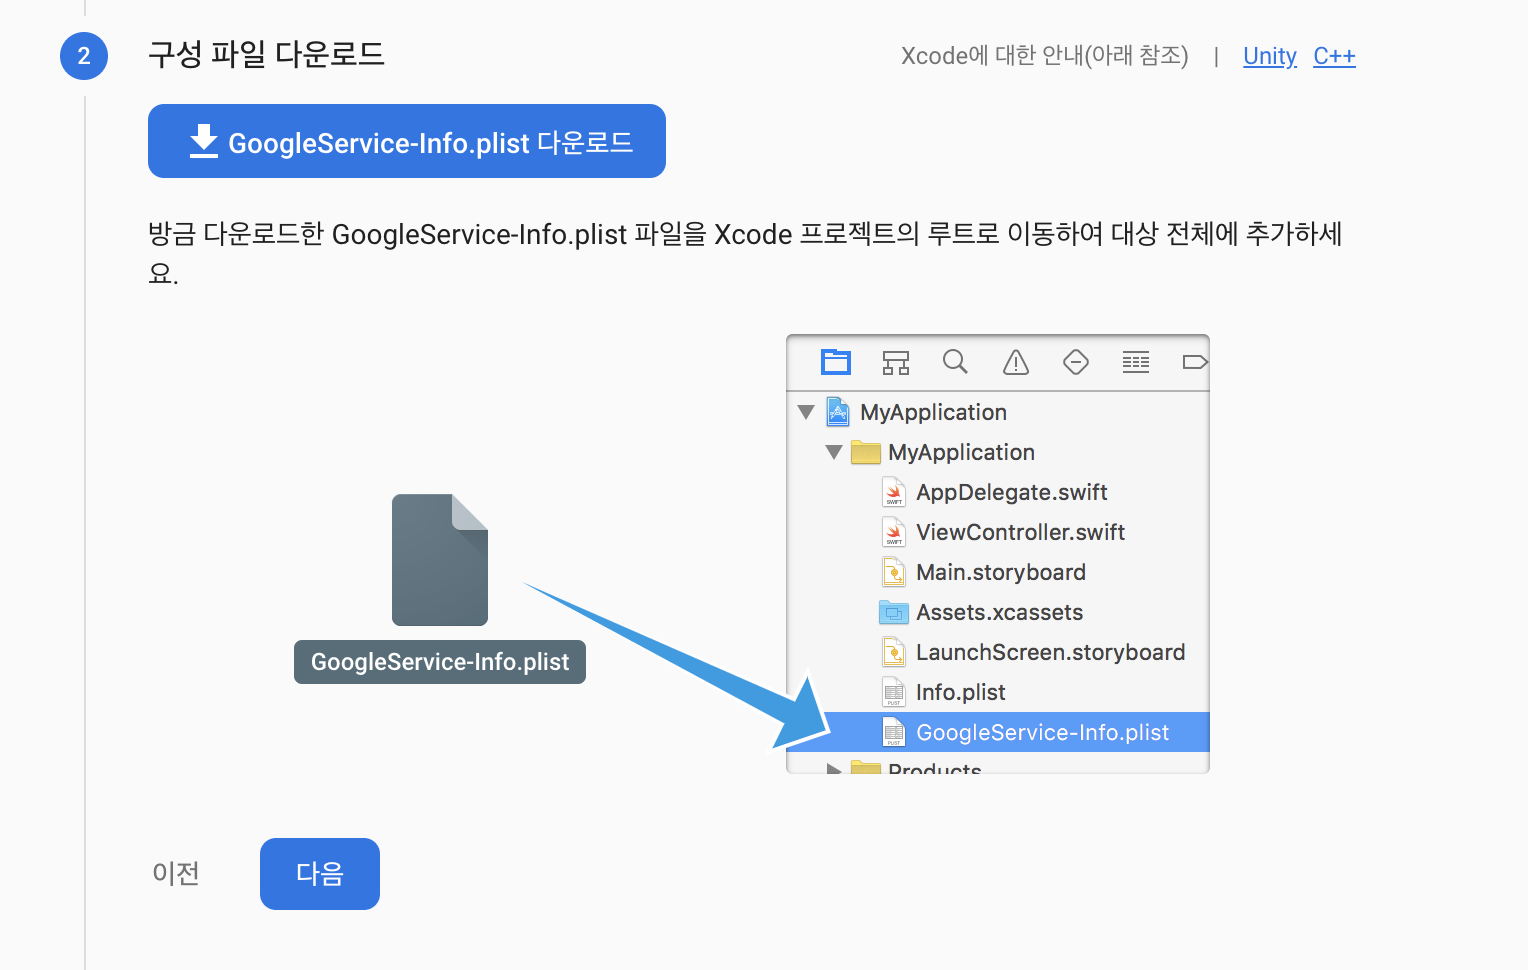Open the Source control hierarchy navigator icon
1528x970 pixels.
896,362
